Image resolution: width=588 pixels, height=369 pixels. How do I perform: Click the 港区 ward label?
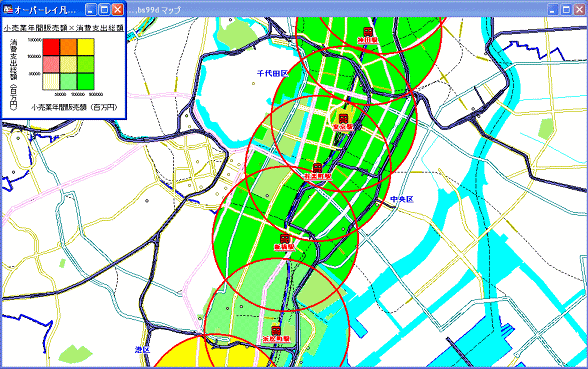pos(142,350)
